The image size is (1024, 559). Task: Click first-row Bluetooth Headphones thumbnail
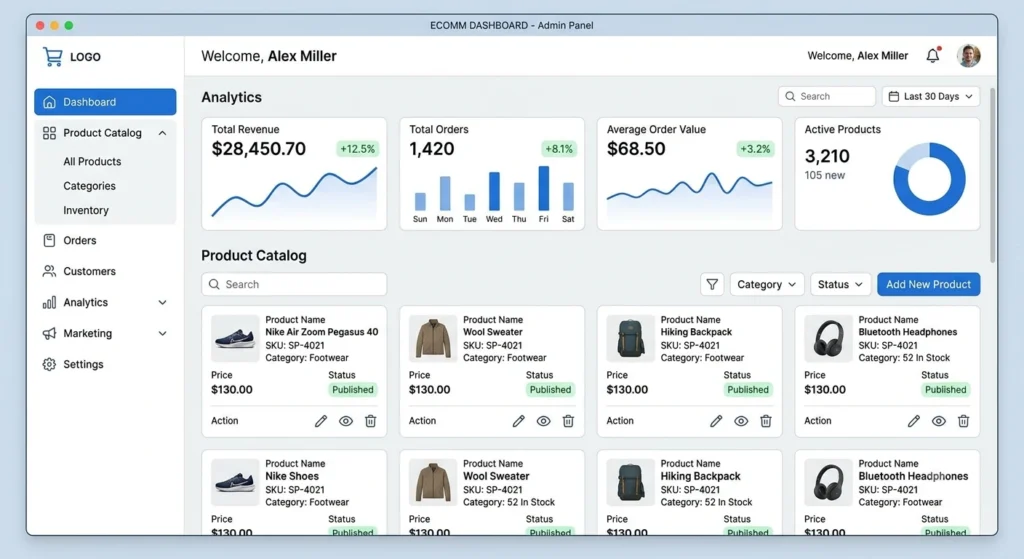tap(828, 338)
